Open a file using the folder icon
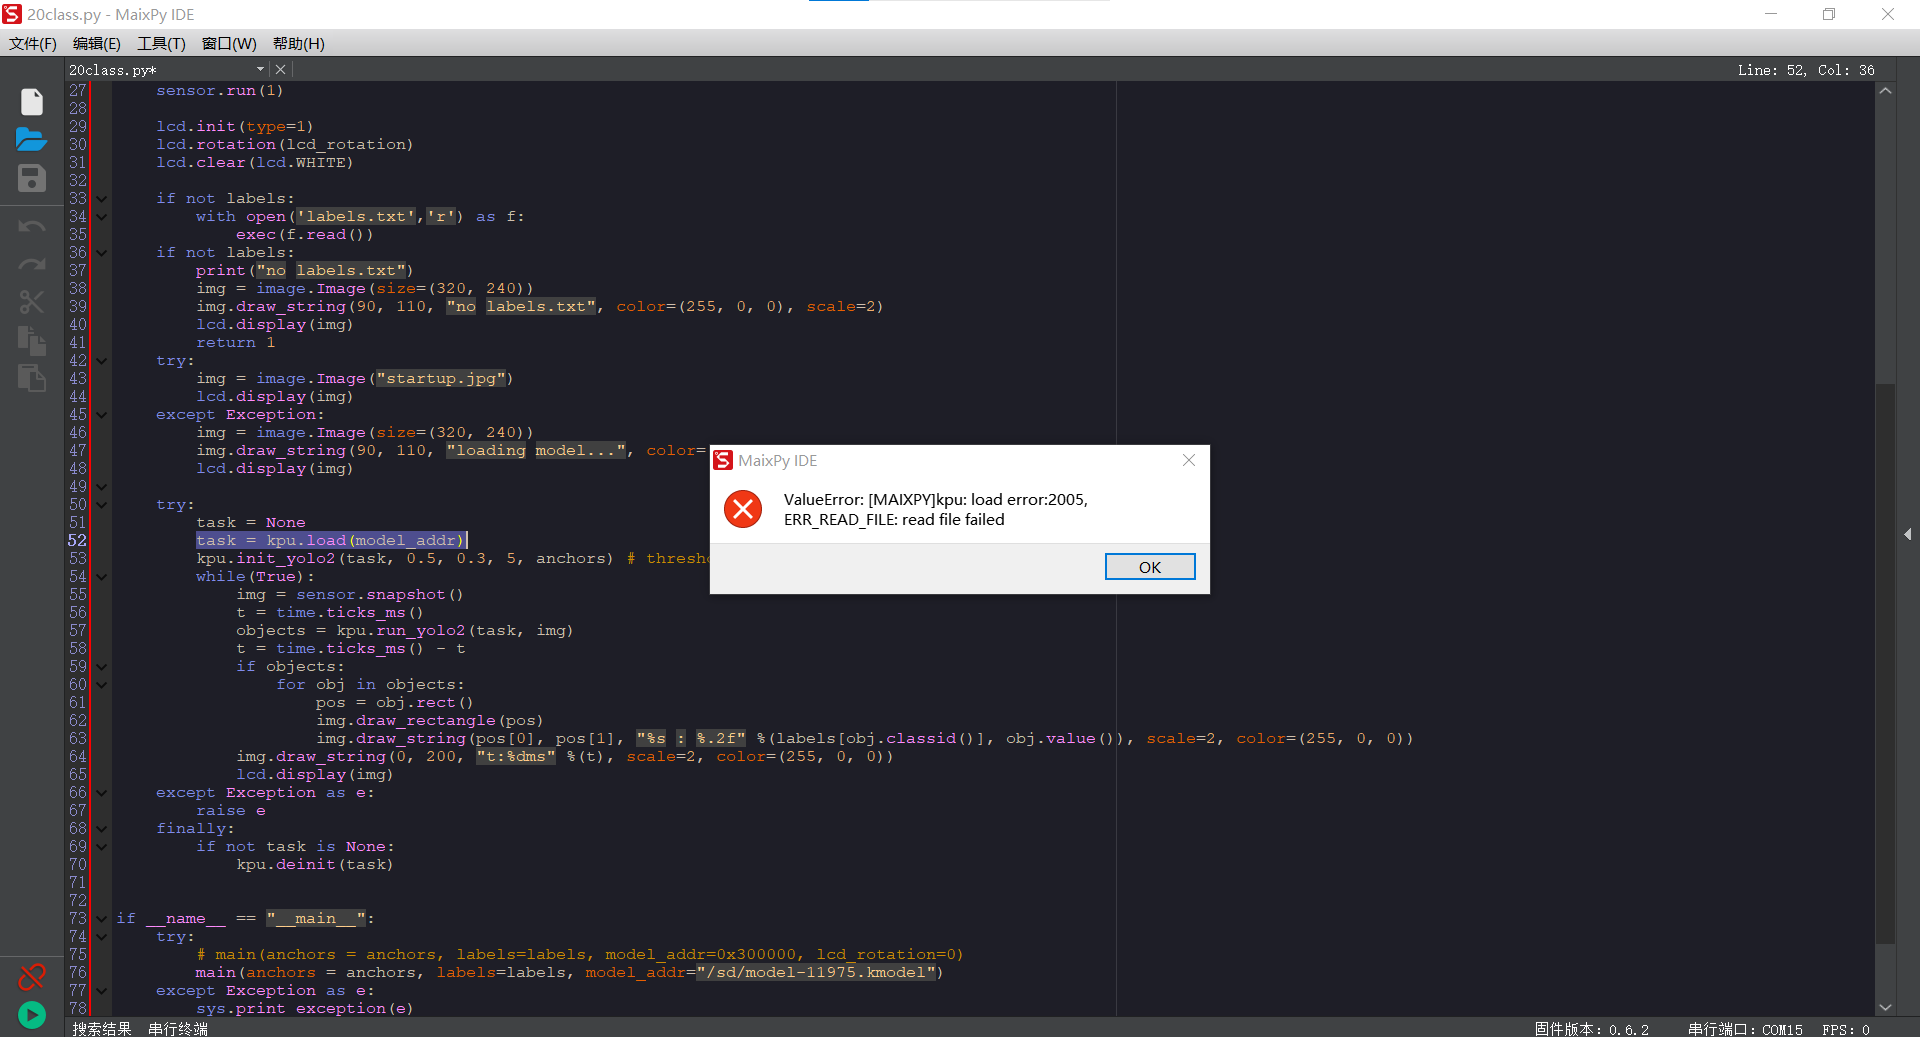The width and height of the screenshot is (1920, 1037). pyautogui.click(x=32, y=139)
